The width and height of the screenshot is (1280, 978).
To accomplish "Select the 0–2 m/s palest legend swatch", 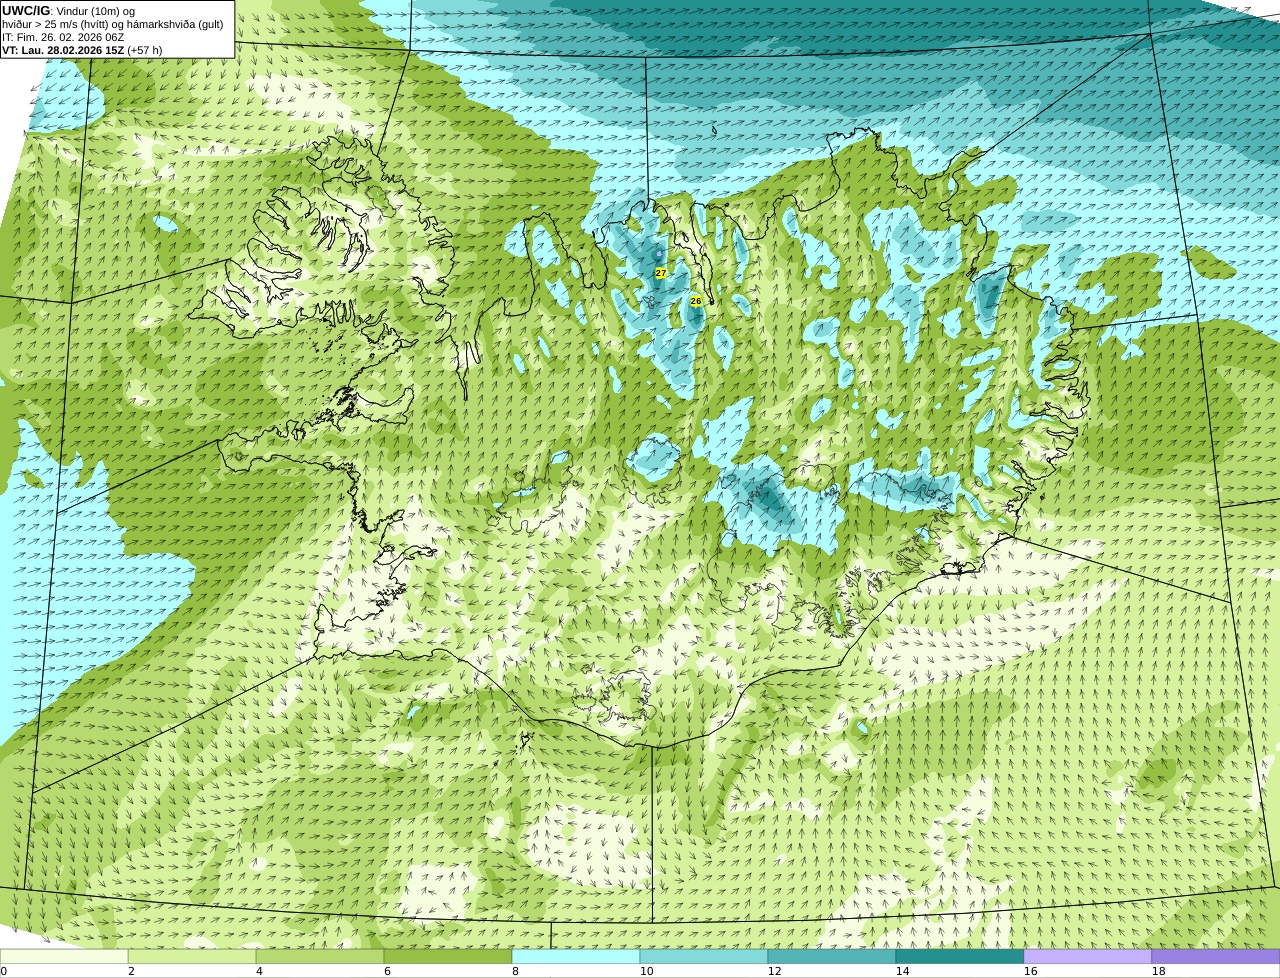I will point(64,957).
